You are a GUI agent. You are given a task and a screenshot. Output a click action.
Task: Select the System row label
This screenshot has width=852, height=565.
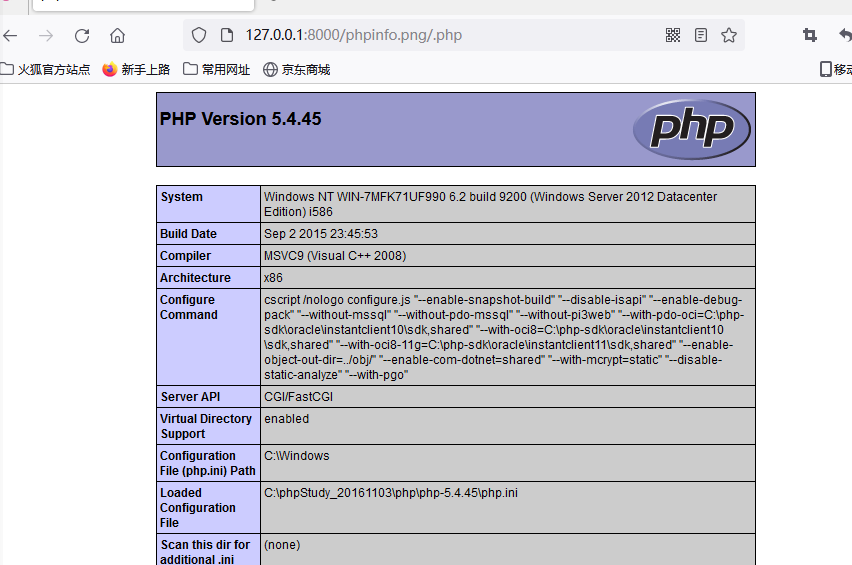point(181,197)
